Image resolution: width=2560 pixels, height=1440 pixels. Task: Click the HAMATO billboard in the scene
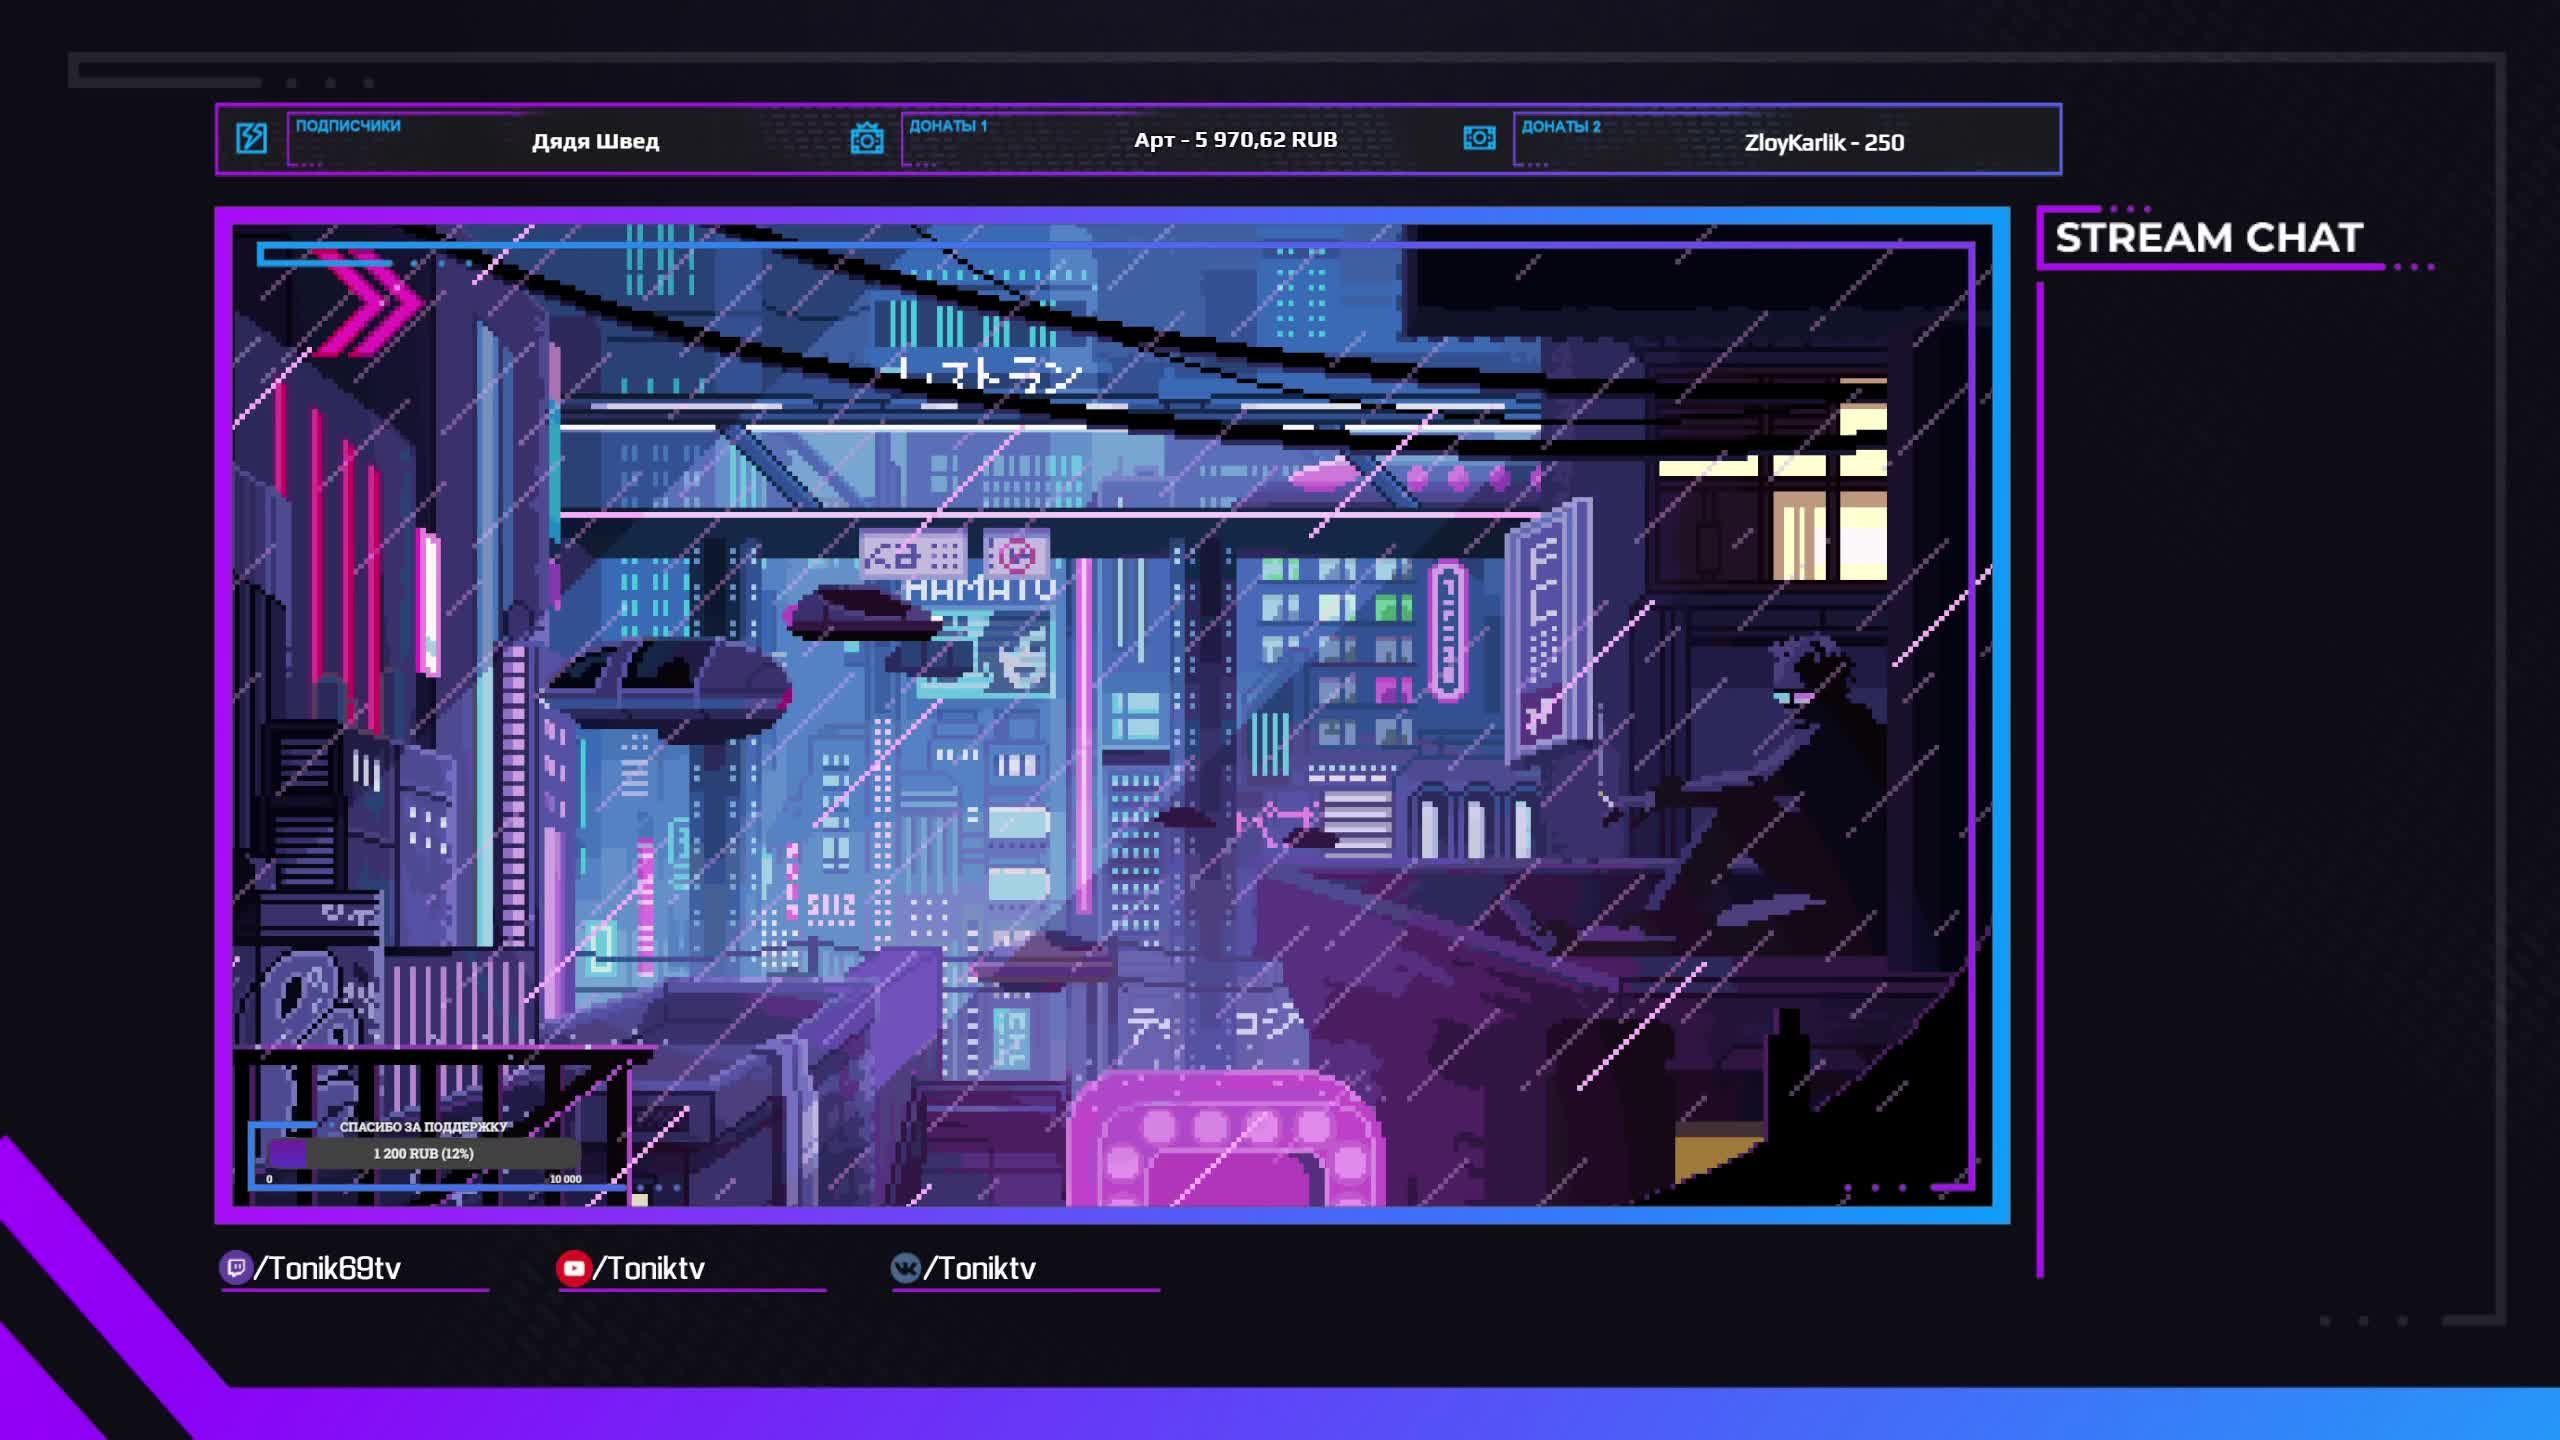[x=980, y=590]
